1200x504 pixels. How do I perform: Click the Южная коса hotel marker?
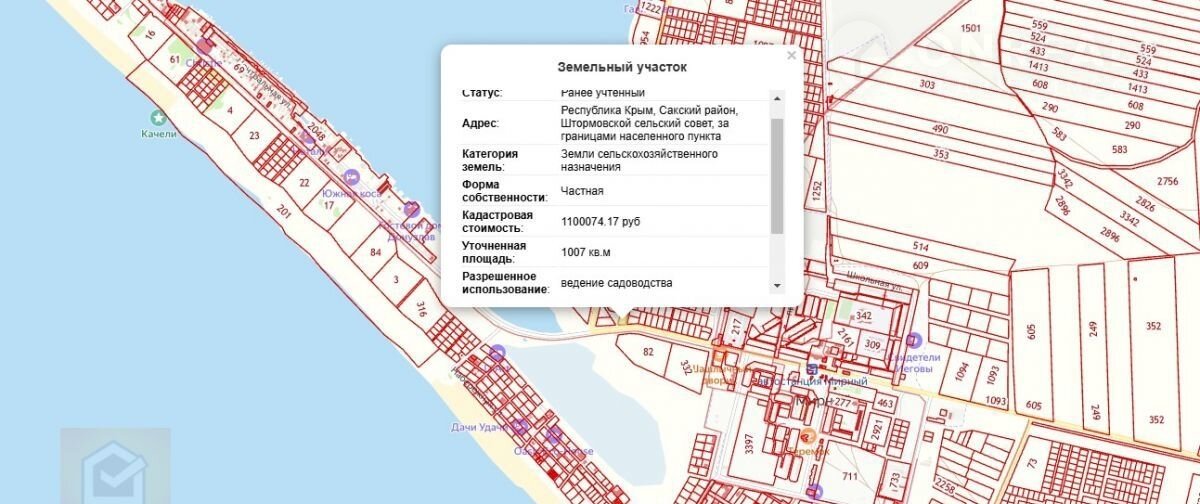point(350,176)
